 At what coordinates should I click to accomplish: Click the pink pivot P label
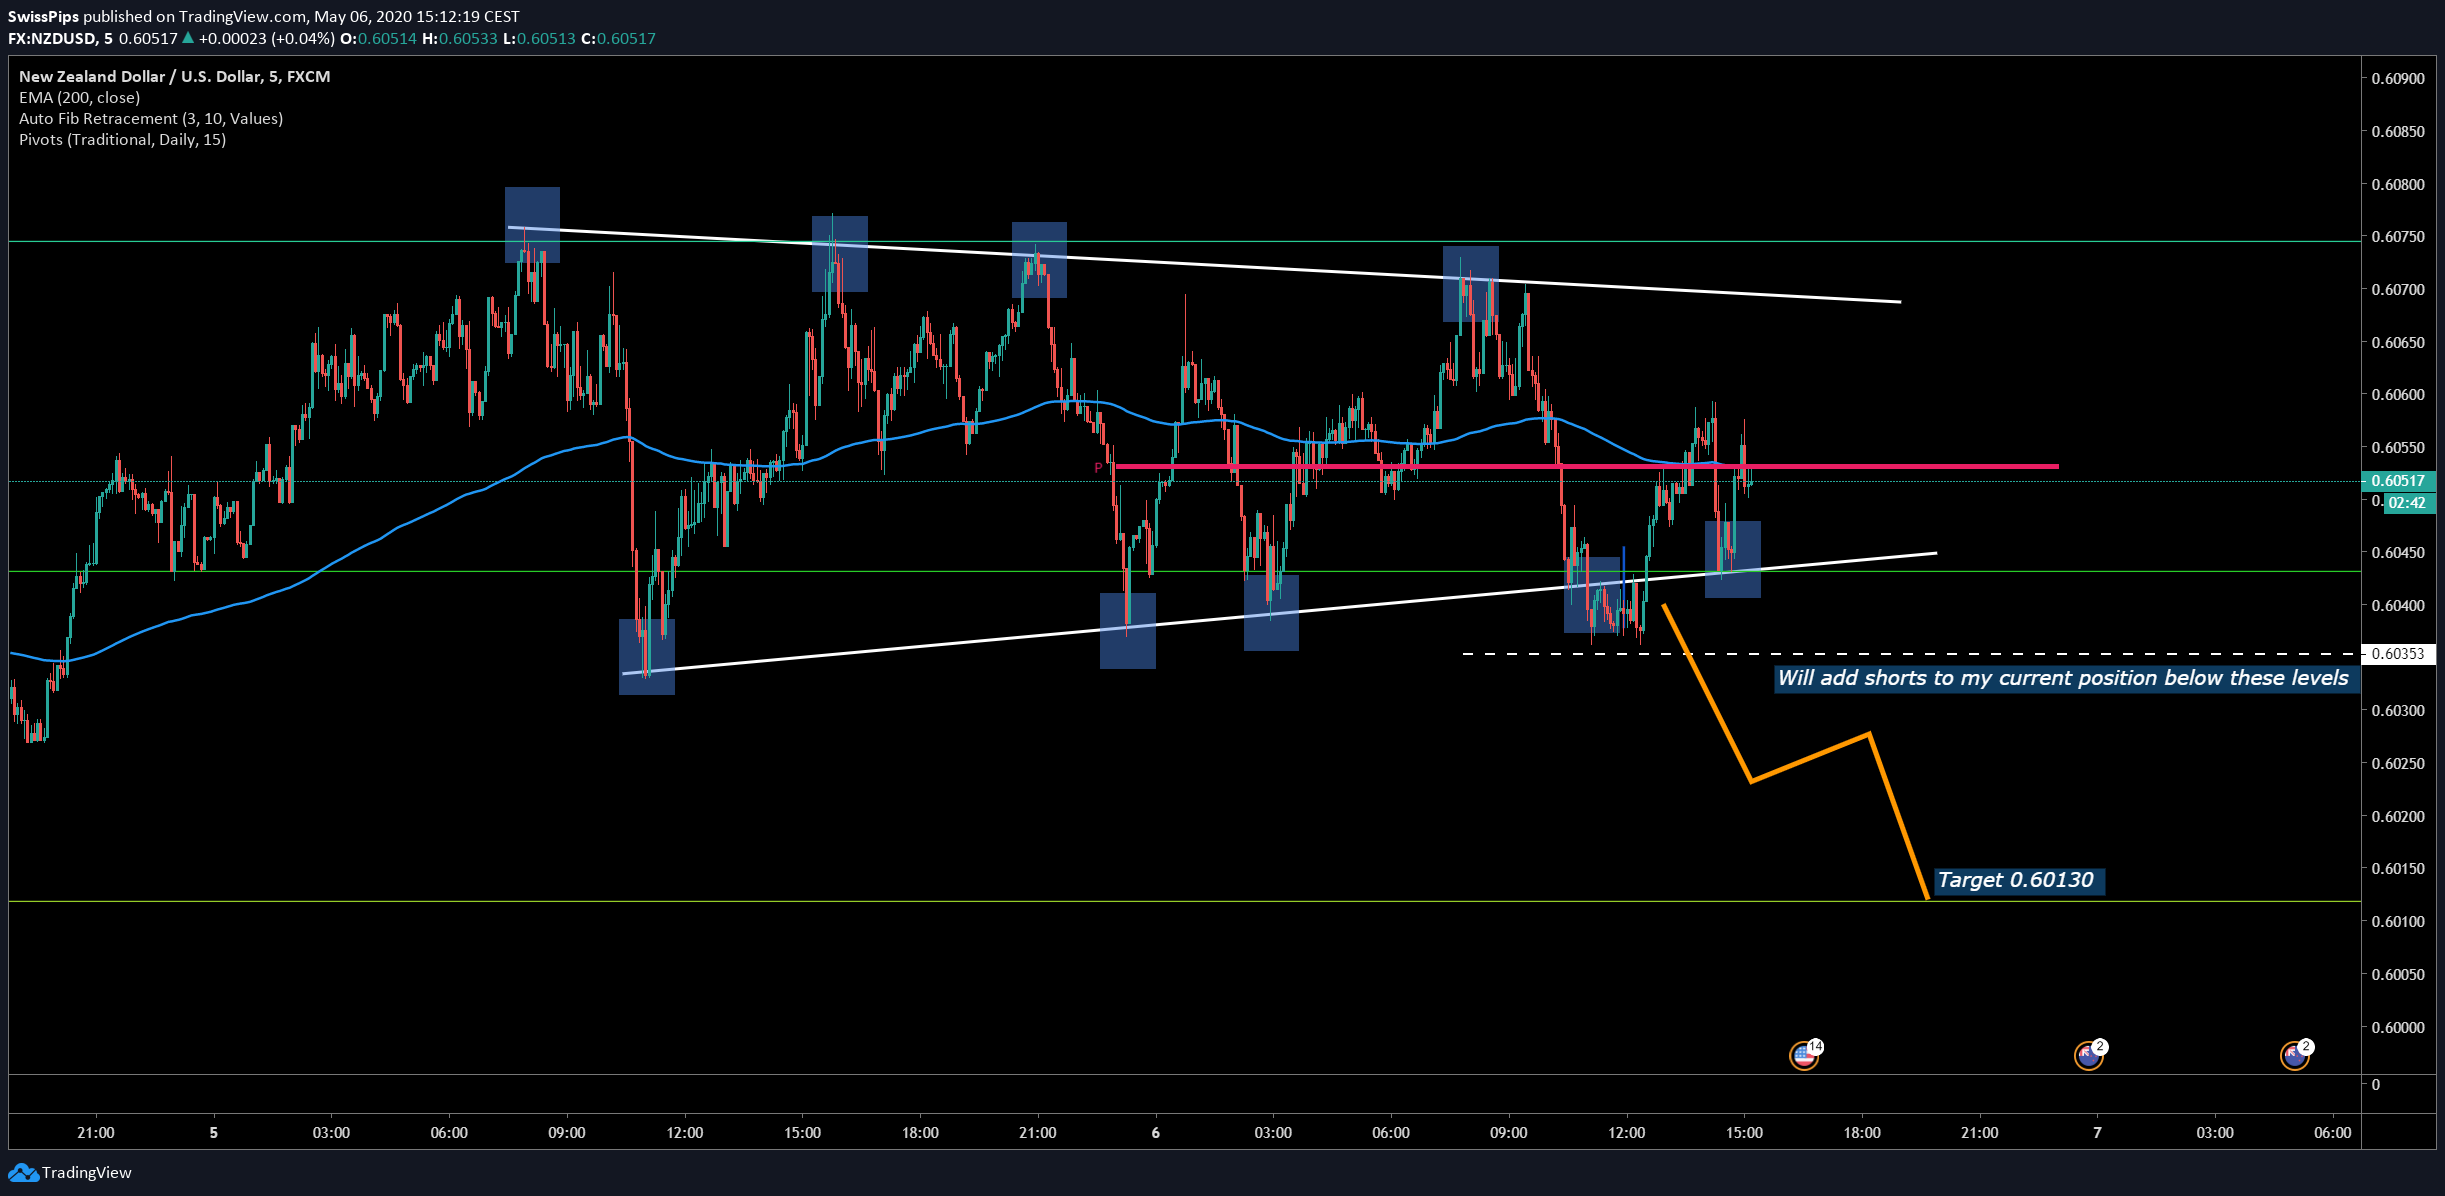[1098, 467]
